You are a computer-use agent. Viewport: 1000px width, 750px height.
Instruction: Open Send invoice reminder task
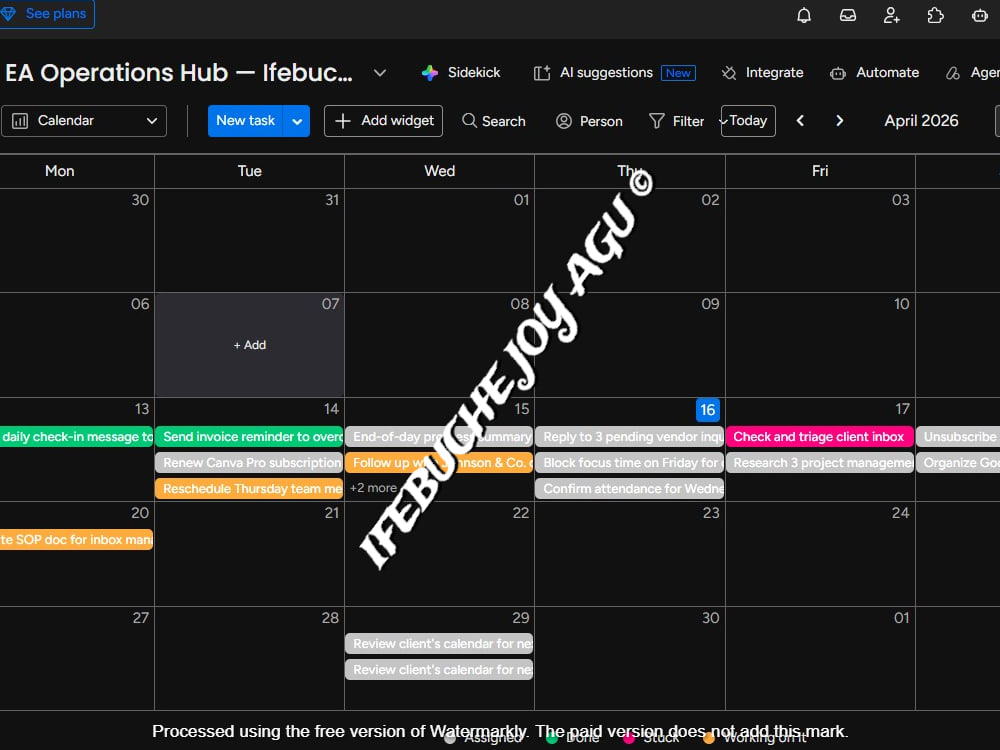pyautogui.click(x=249, y=437)
